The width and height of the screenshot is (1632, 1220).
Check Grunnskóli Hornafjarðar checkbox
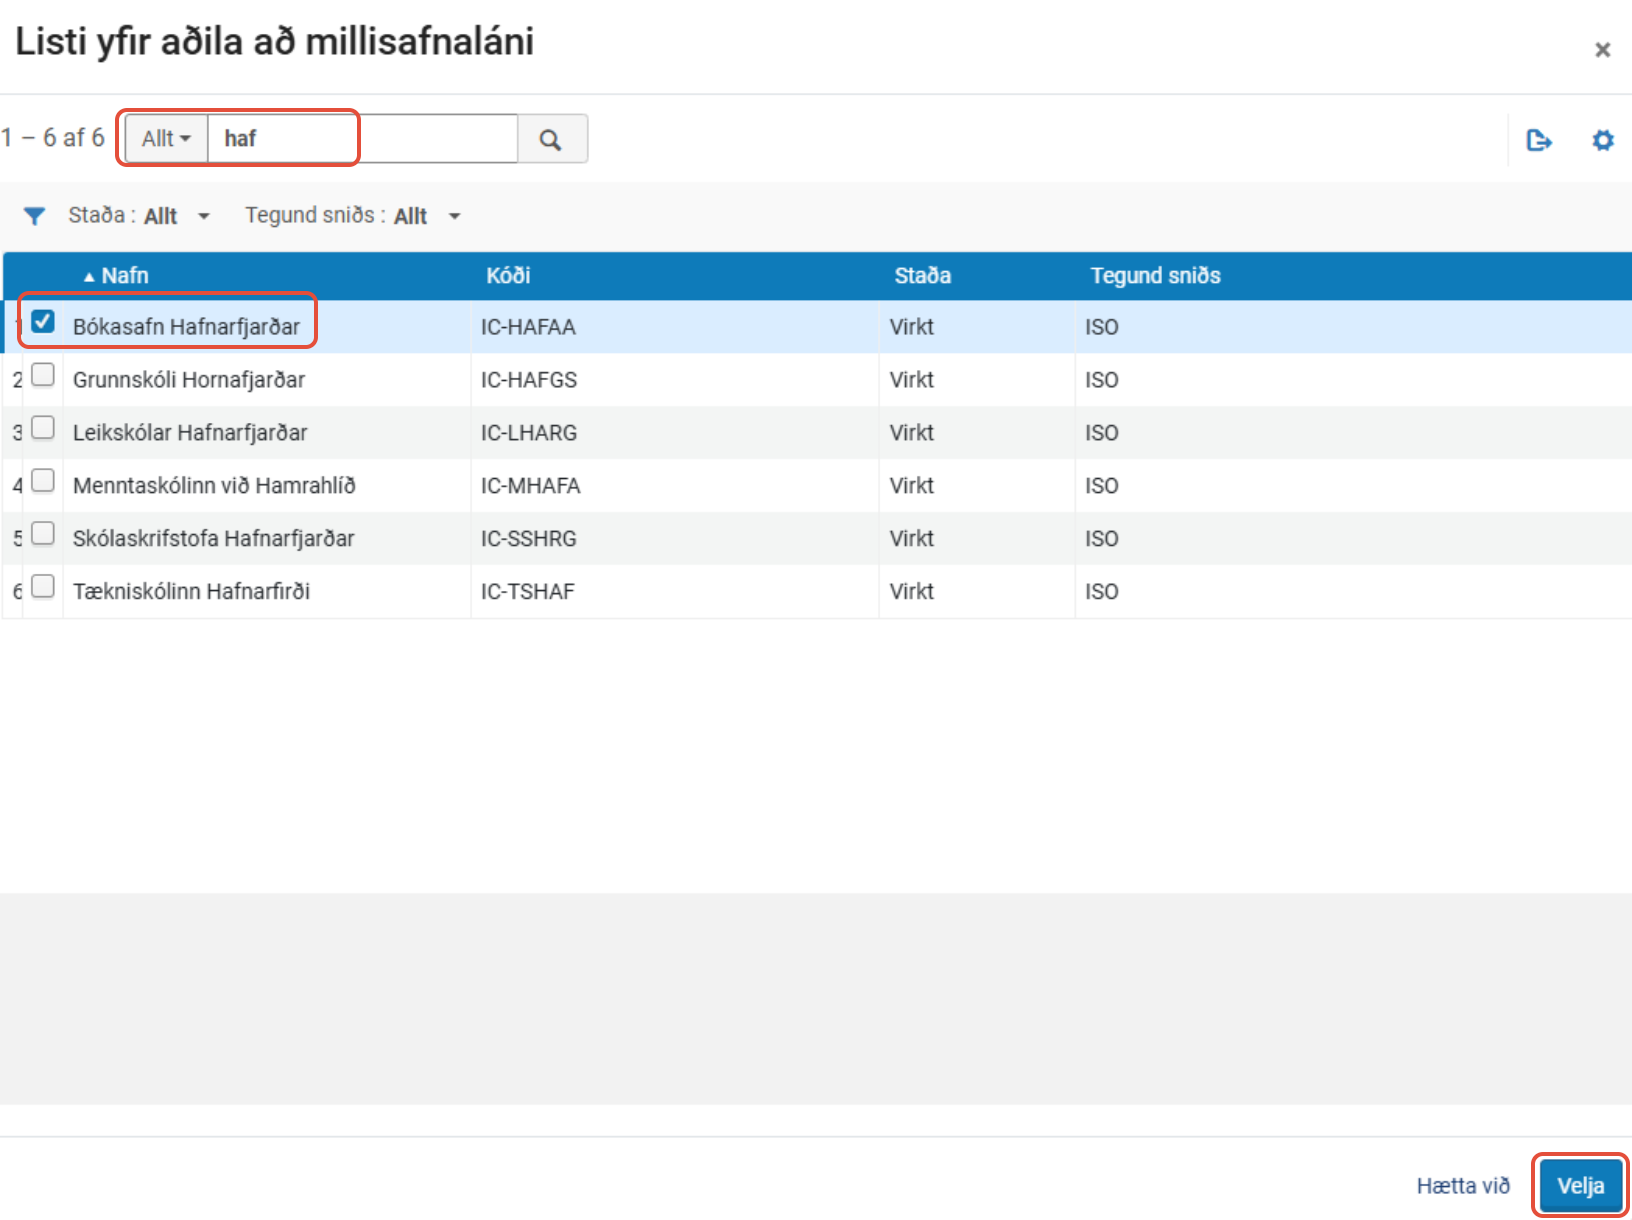coord(42,374)
